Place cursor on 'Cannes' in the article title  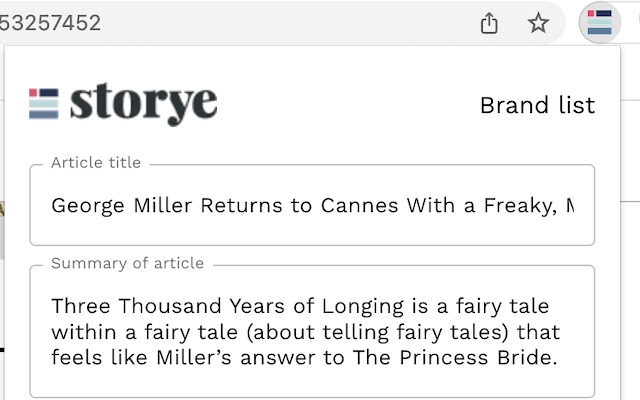(354, 206)
